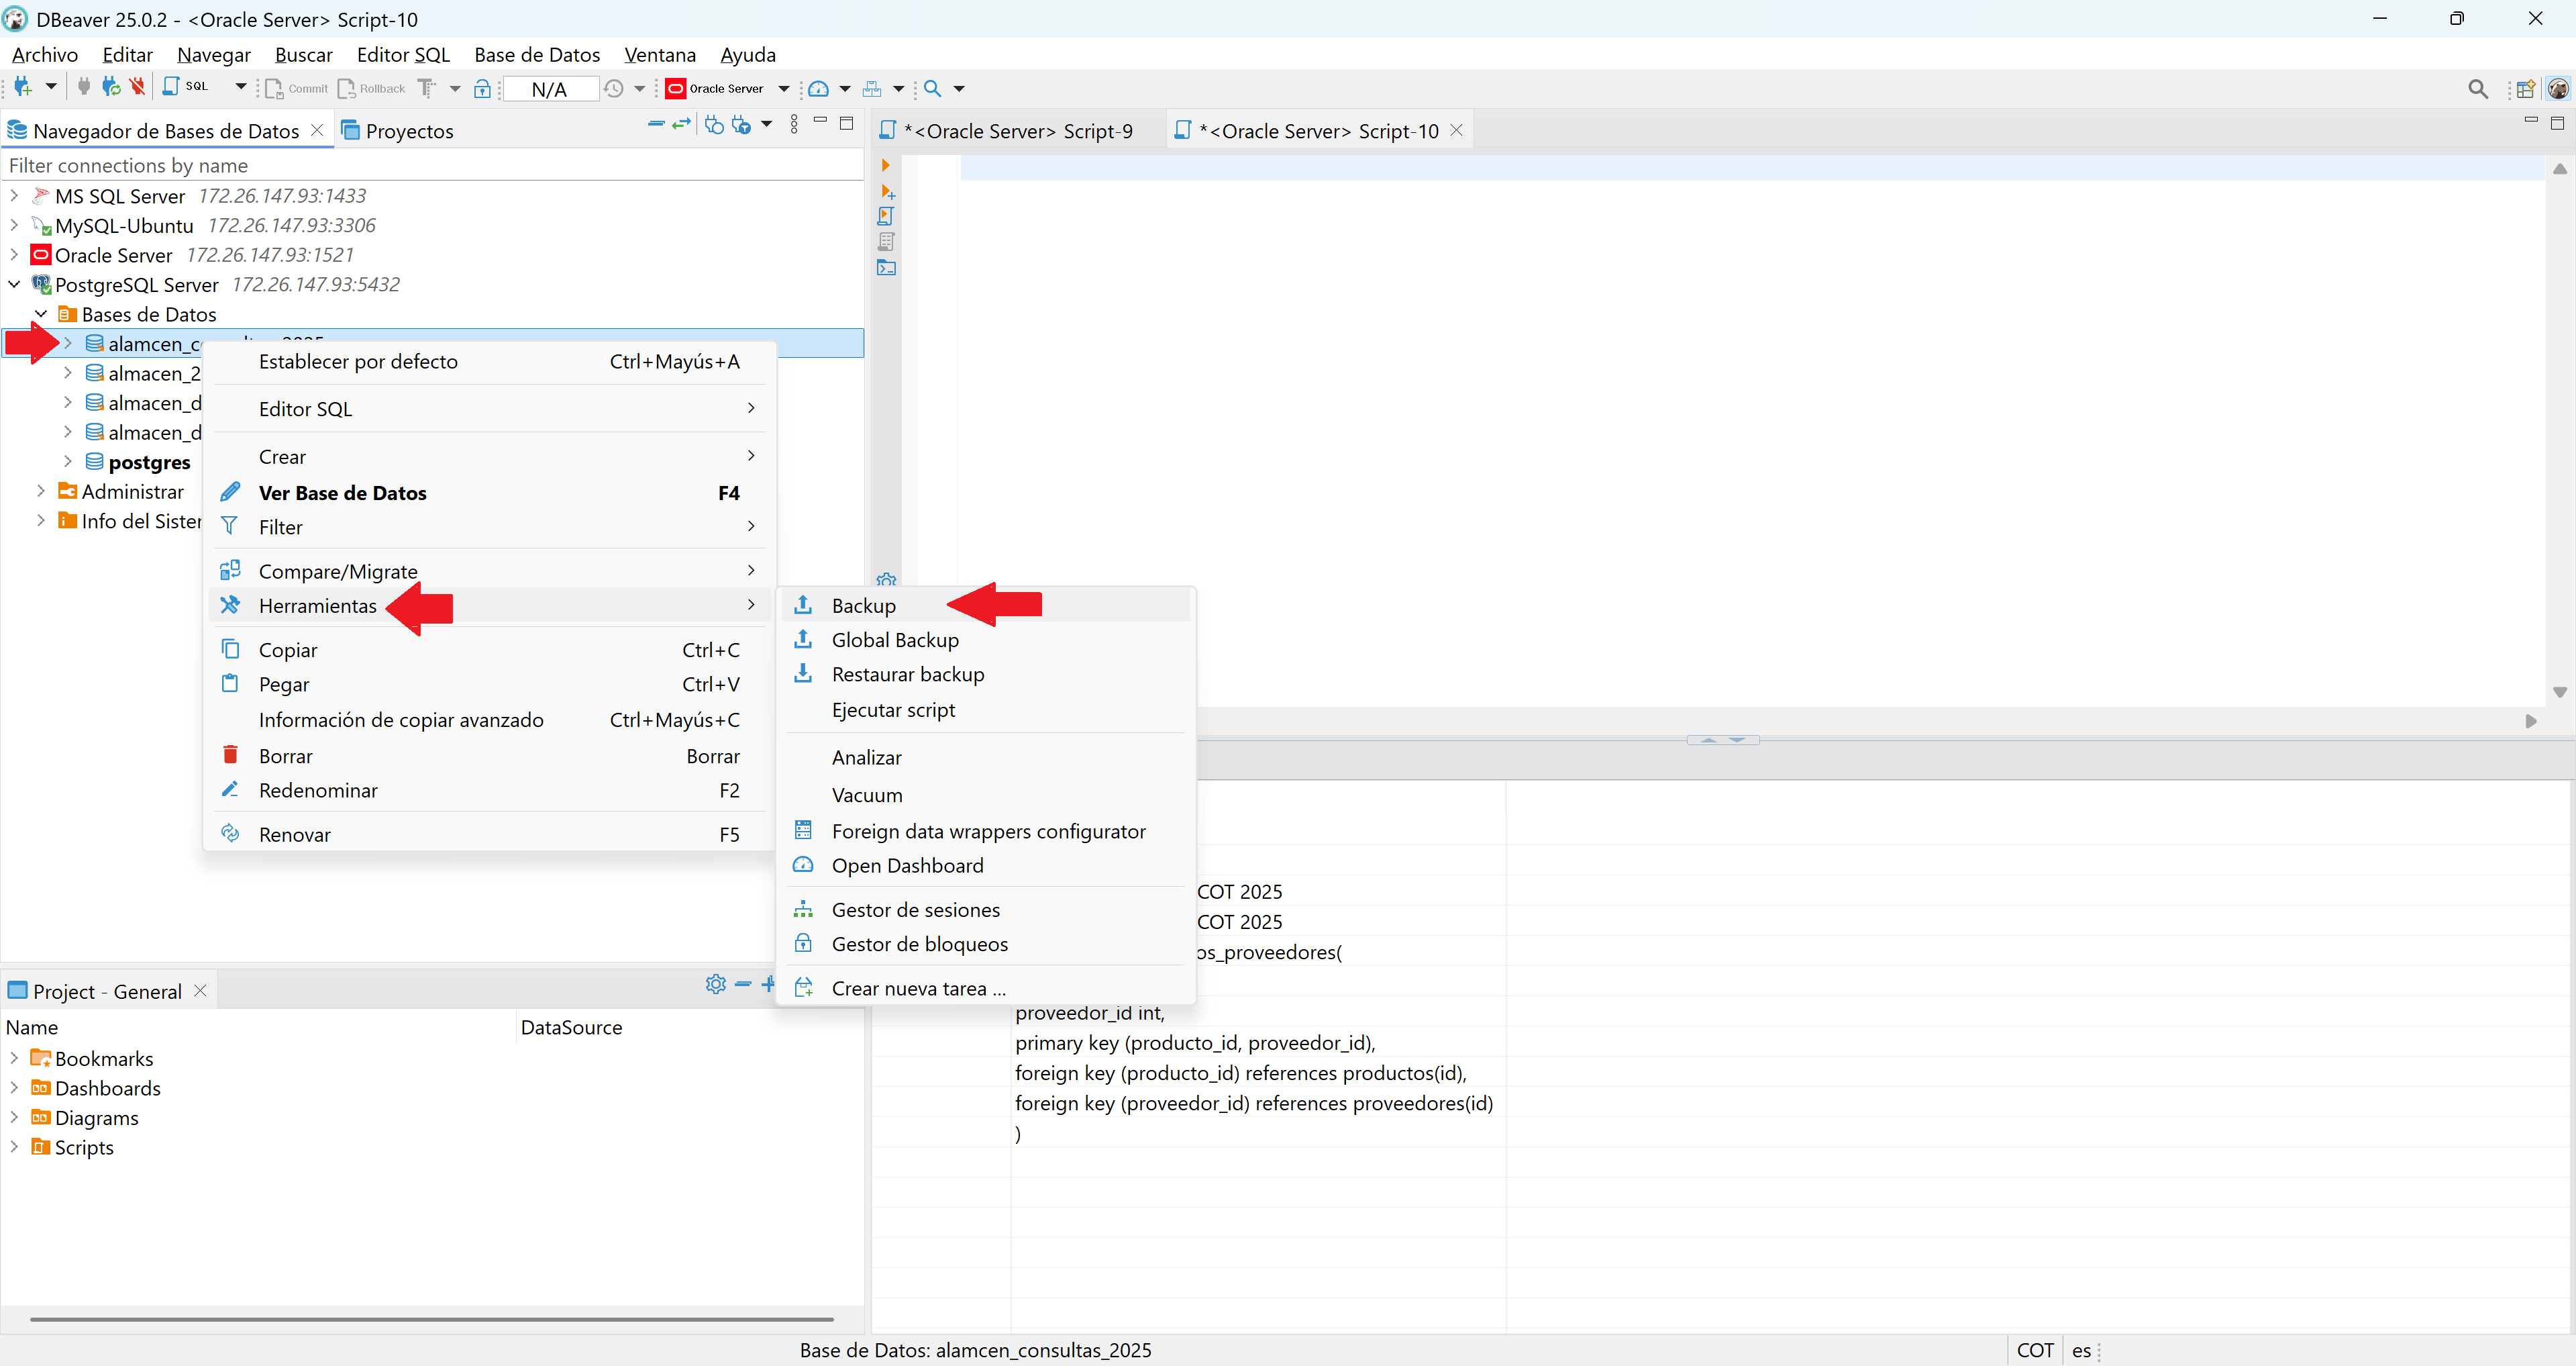
Task: Click the database tasks boxes icon
Action: [872, 89]
